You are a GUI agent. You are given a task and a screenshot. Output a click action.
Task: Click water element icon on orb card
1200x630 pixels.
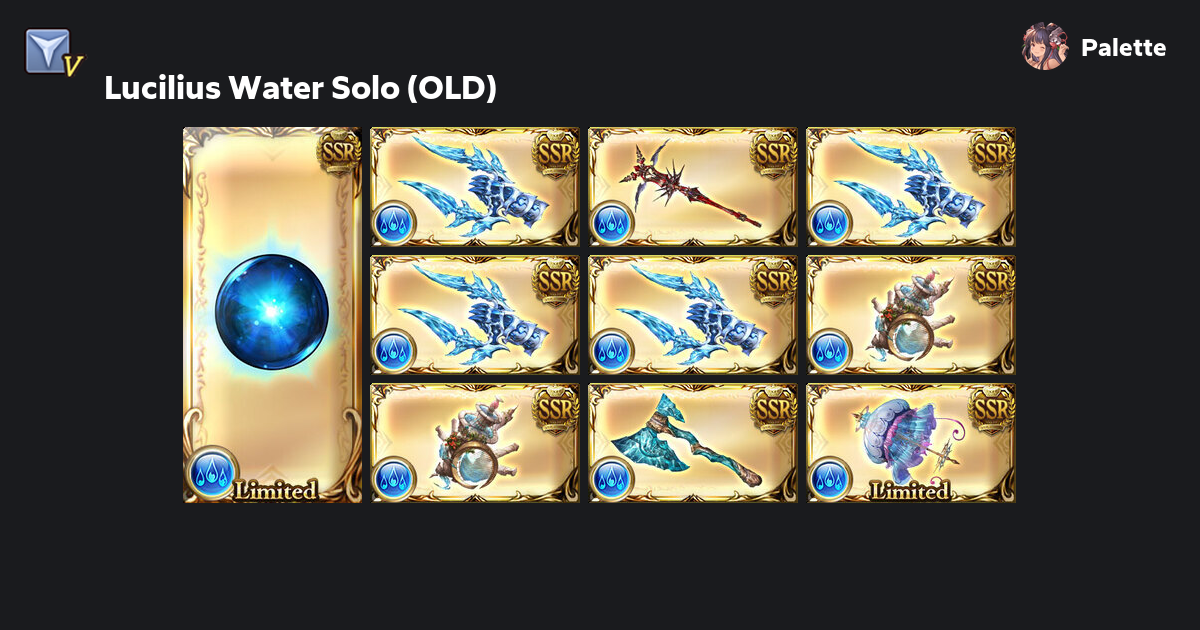click(212, 472)
